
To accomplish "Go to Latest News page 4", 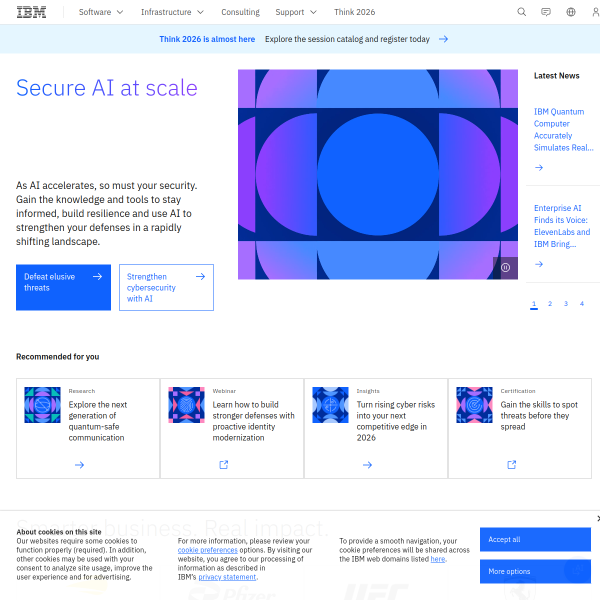I will (x=582, y=304).
